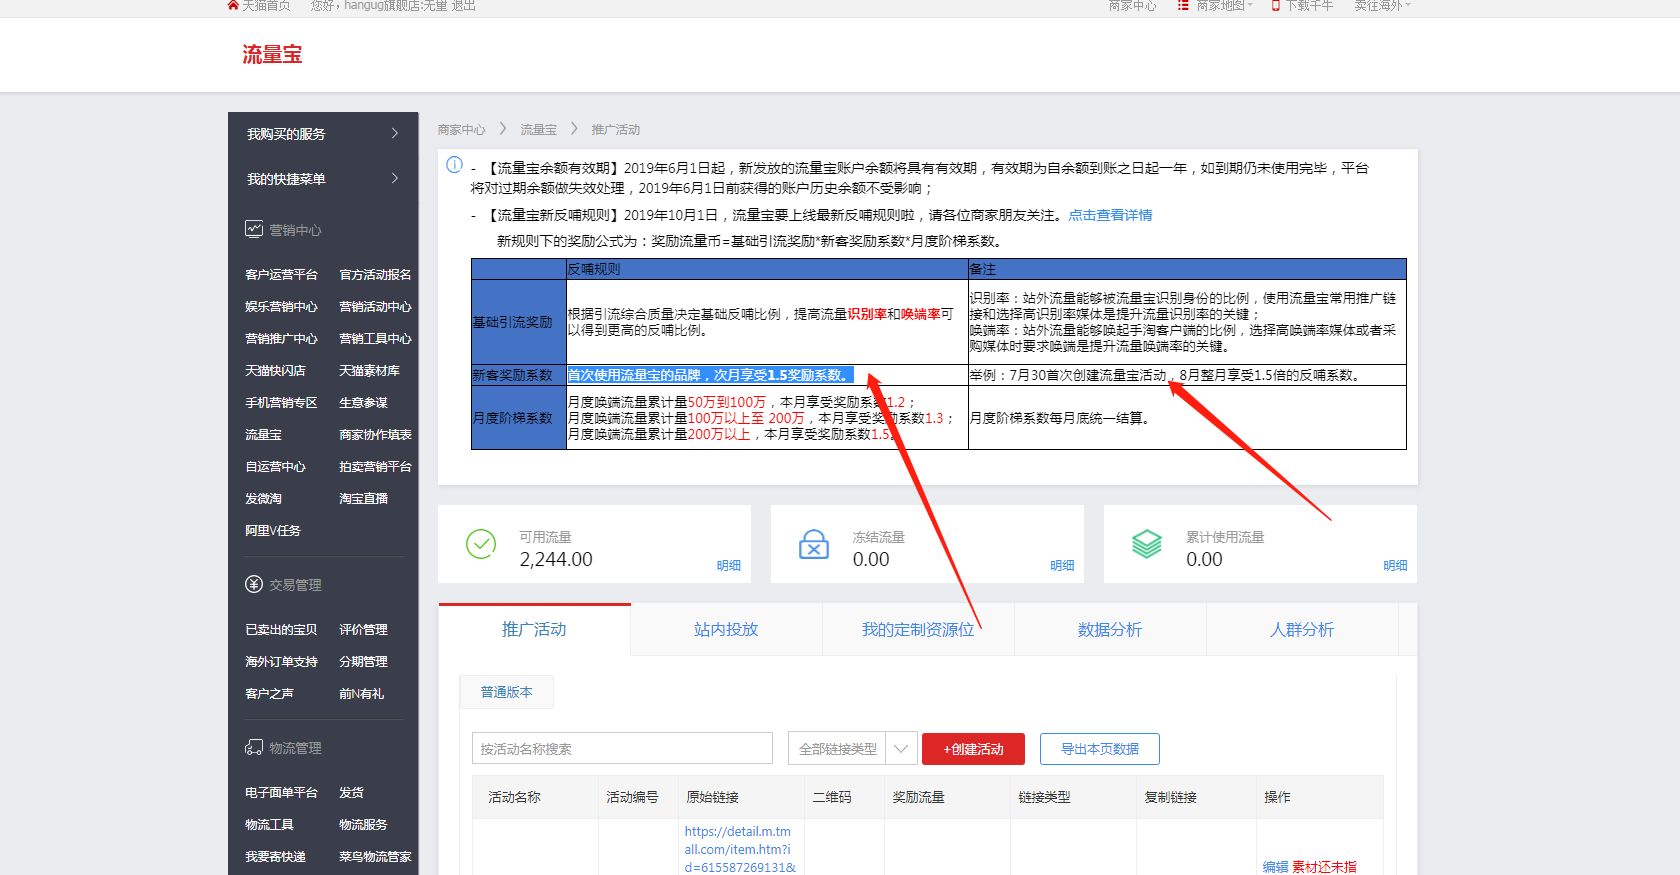This screenshot has height=875, width=1680.
Task: Click the 编辑 link in table row
Action: pyautogui.click(x=1275, y=867)
